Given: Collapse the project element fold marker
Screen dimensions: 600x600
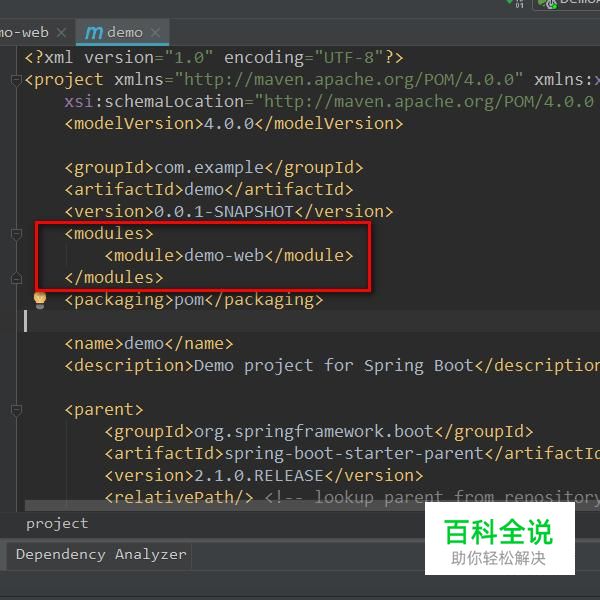Looking at the screenshot, I should [x=16, y=80].
